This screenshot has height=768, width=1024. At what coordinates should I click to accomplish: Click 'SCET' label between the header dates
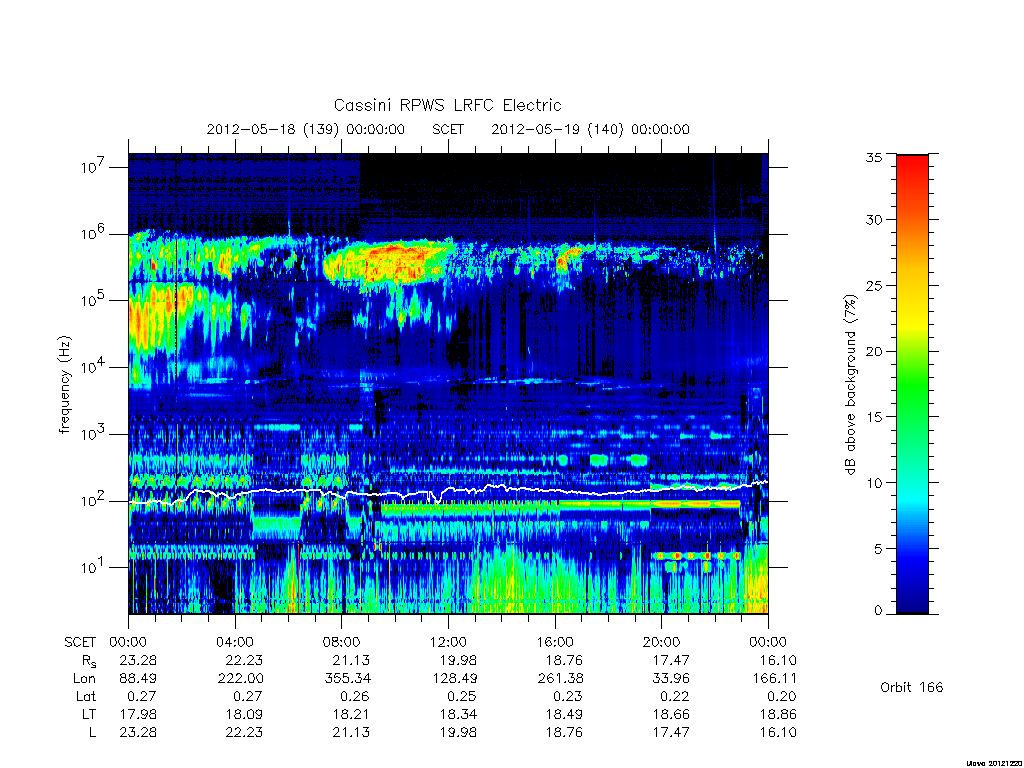pos(448,129)
